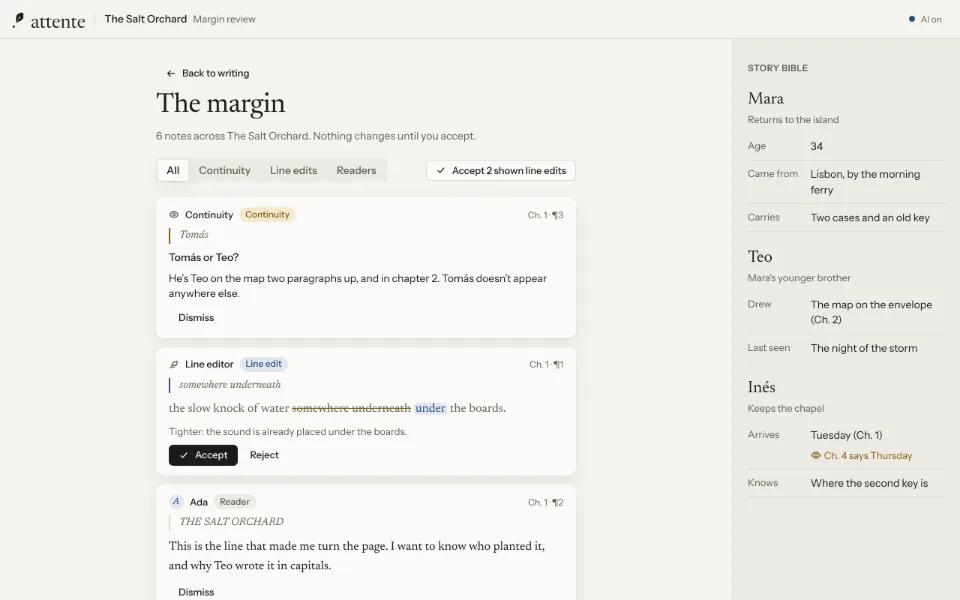Click The Salt Orchard title in header

coord(146,19)
